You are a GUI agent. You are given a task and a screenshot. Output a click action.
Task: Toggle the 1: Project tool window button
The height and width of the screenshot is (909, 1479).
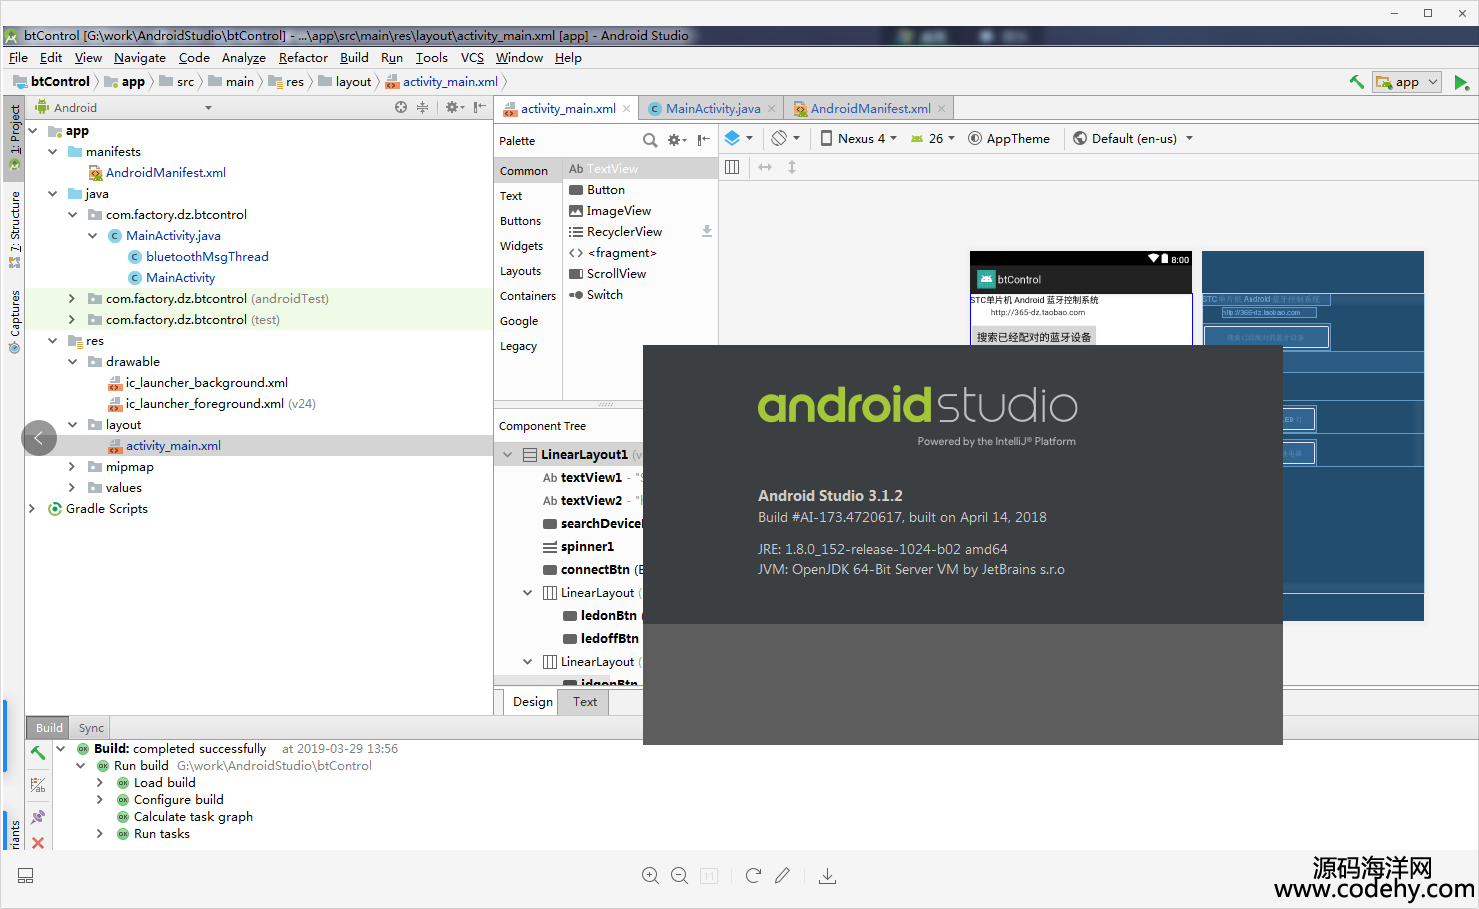(14, 138)
